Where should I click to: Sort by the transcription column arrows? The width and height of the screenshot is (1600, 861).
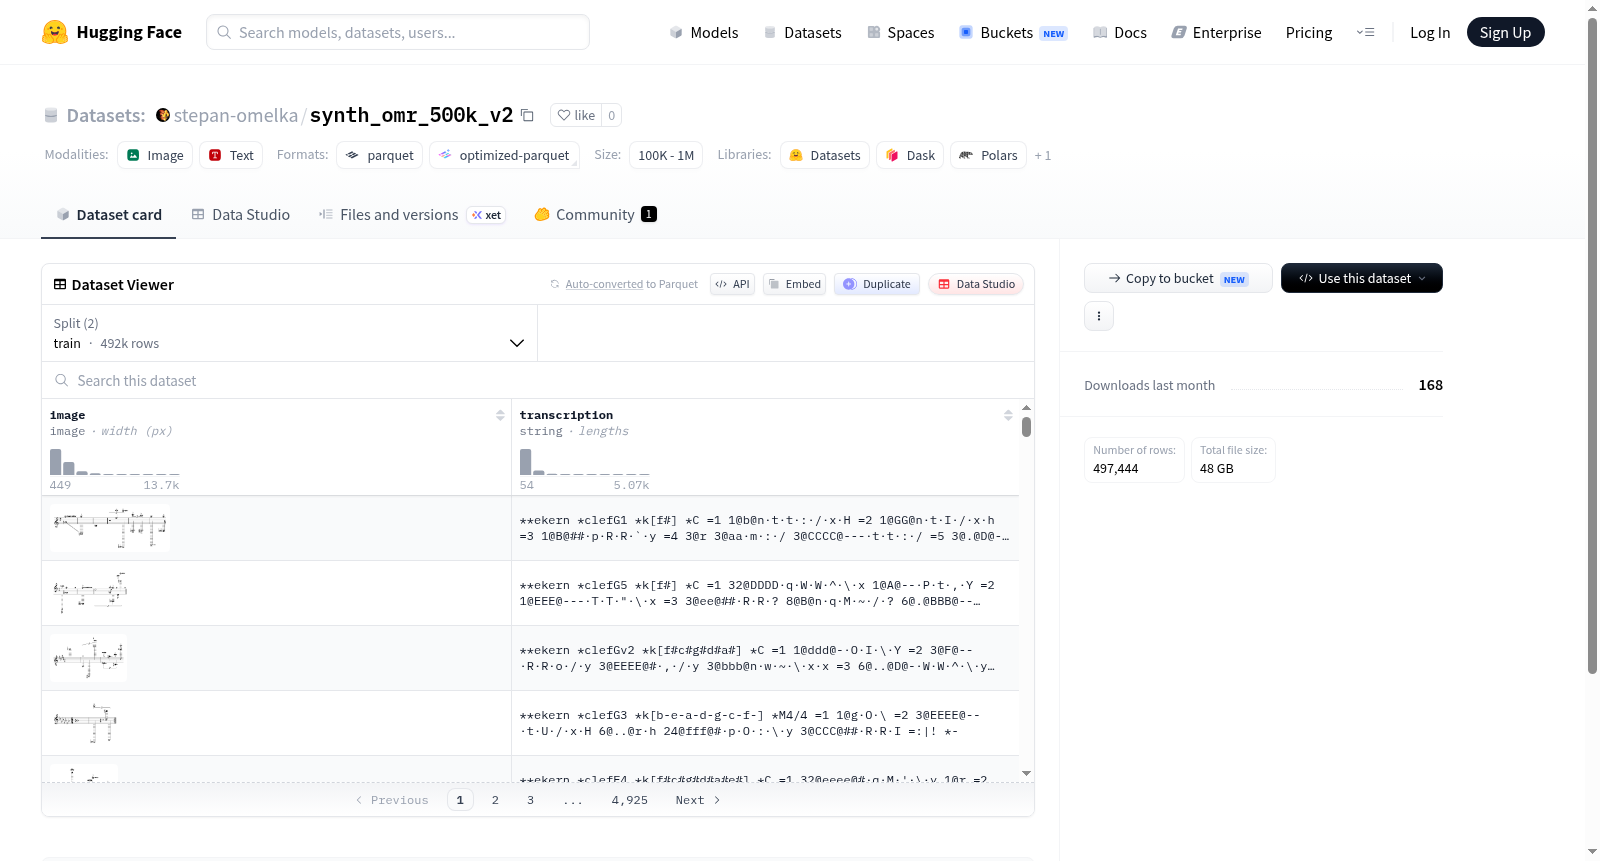click(1008, 415)
